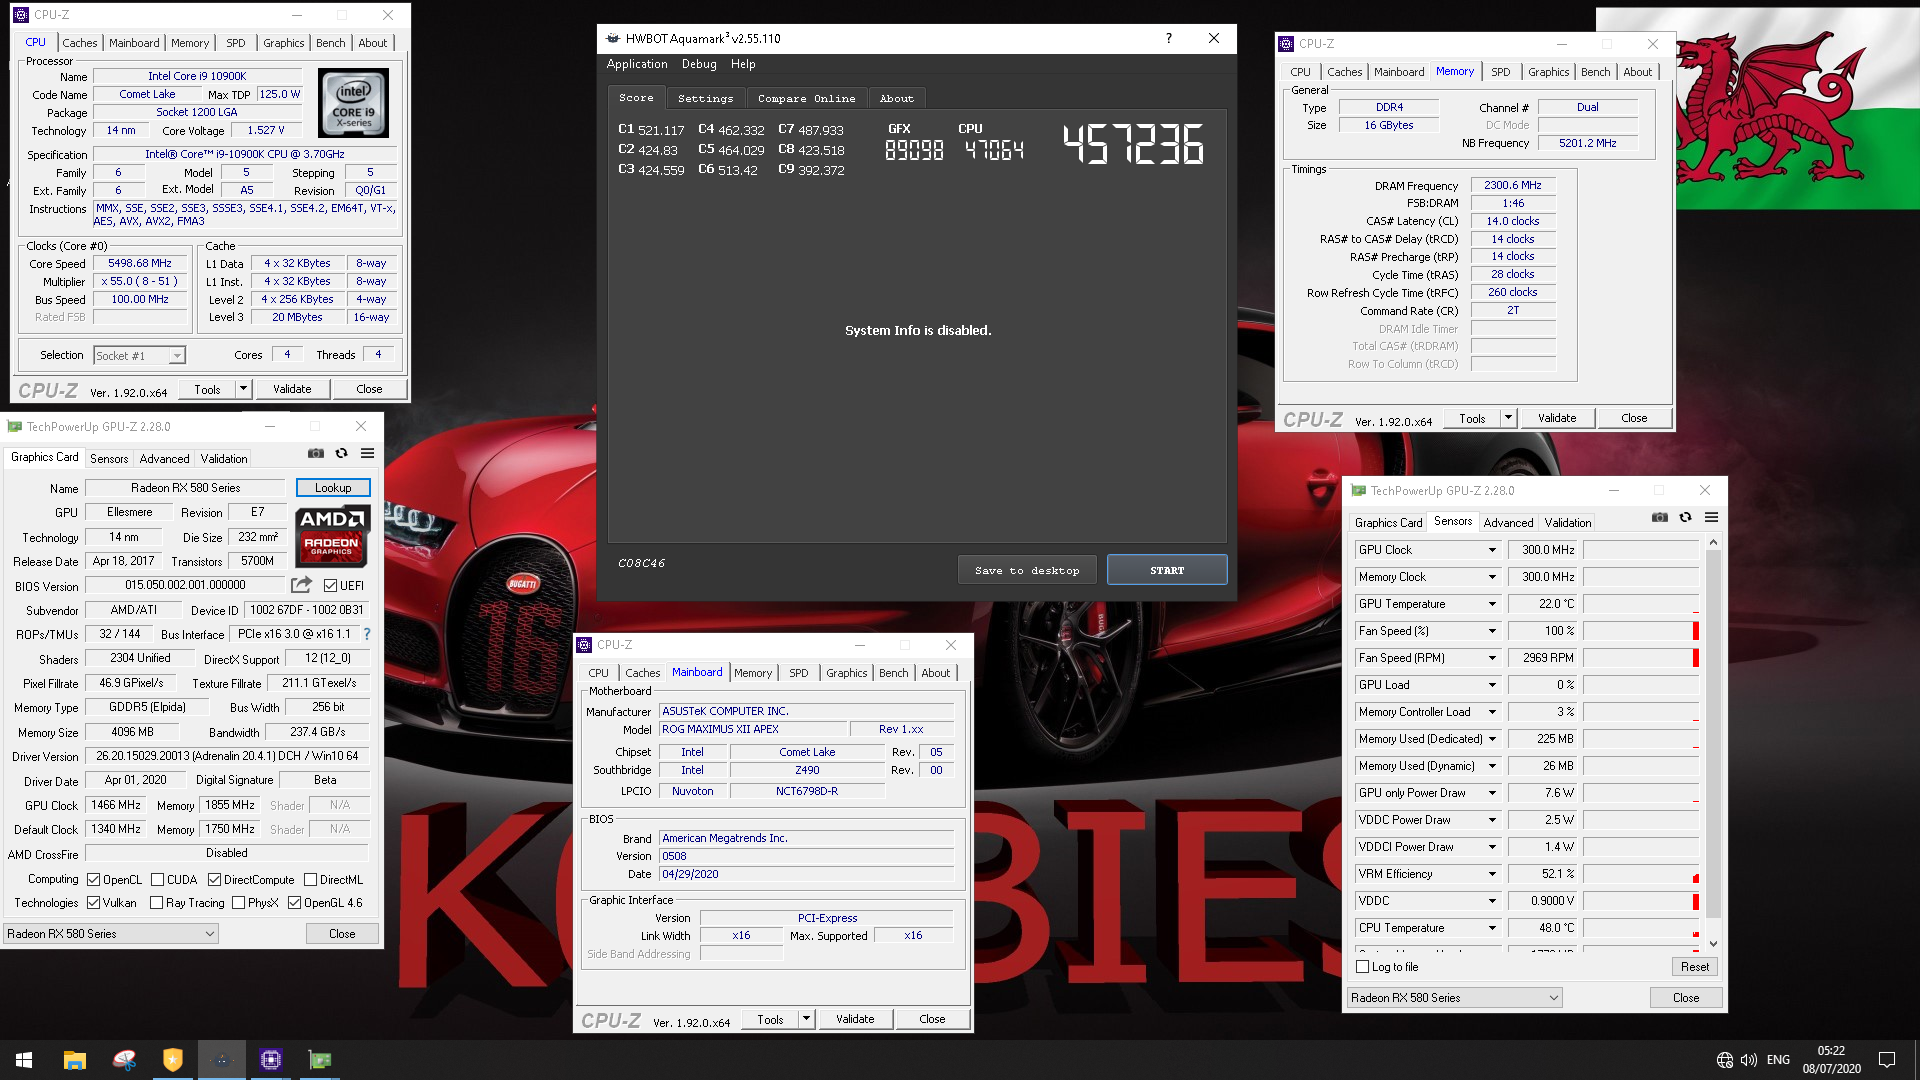1920x1080 pixels.
Task: Click the HWBOT Aquamark title bar icon
Action: [x=613, y=38]
